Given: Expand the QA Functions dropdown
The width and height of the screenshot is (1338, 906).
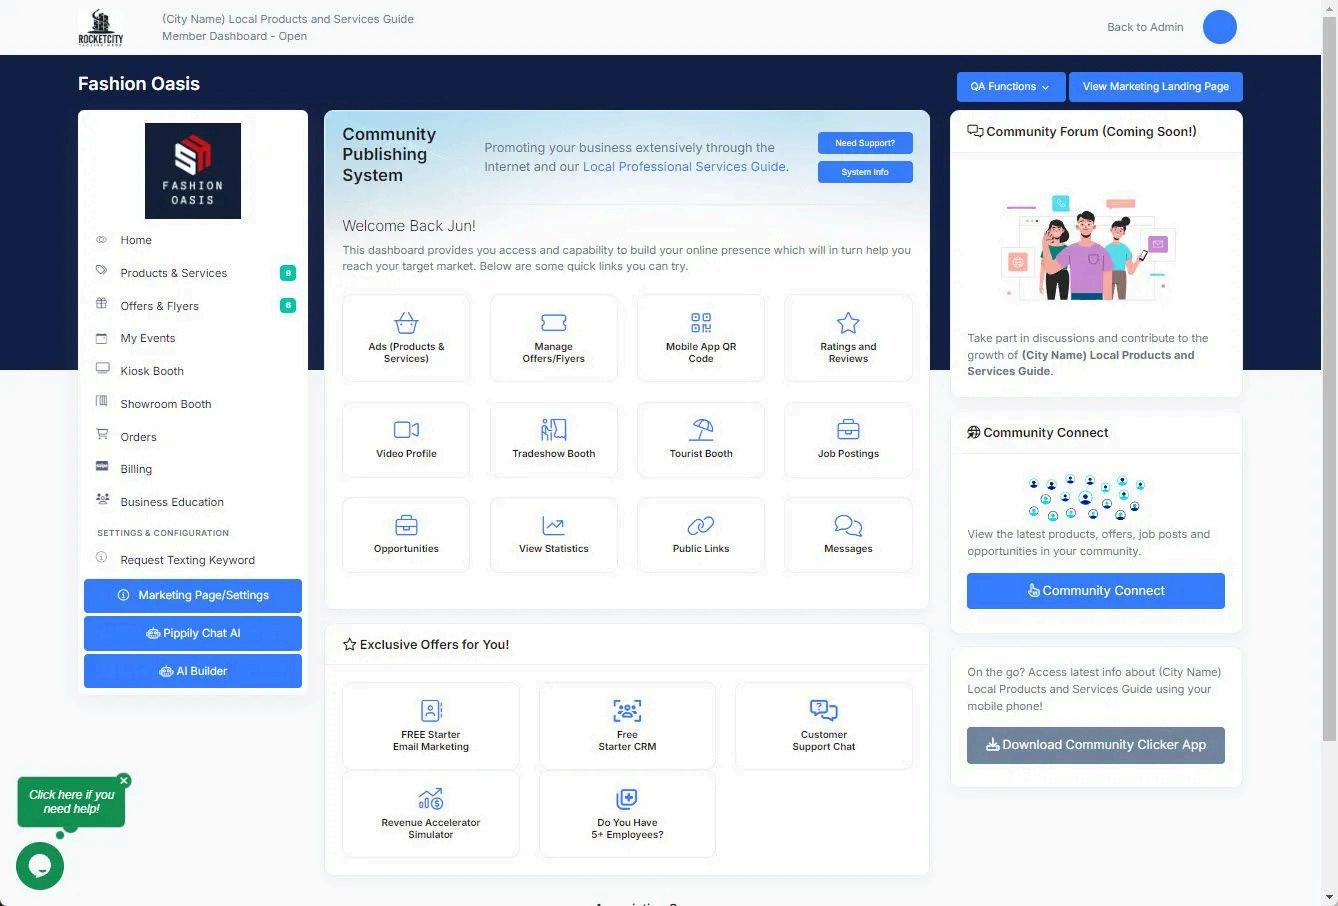Looking at the screenshot, I should 1010,87.
